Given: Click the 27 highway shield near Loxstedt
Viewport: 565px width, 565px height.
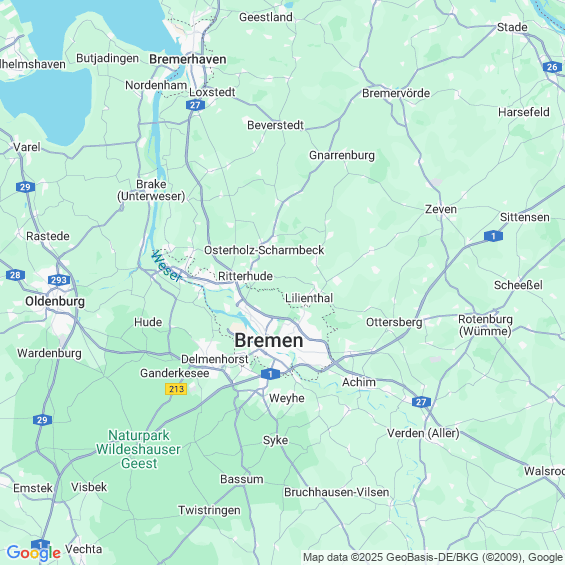Looking at the screenshot, I should pyautogui.click(x=195, y=105).
